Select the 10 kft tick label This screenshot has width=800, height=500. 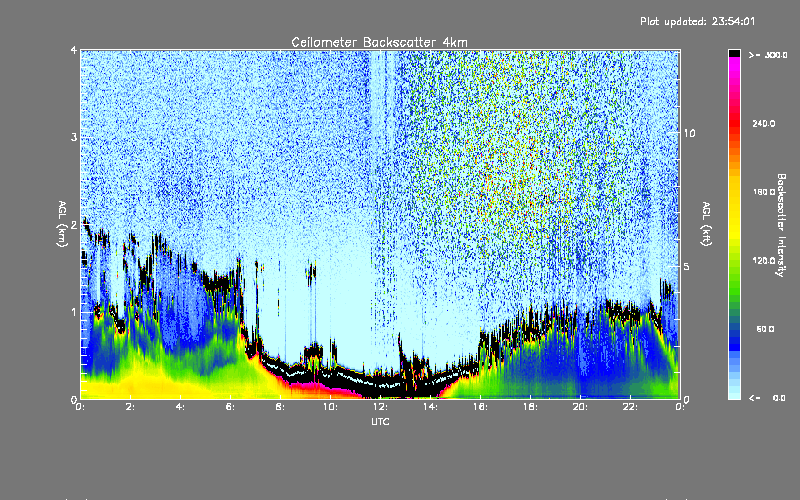[x=689, y=133]
